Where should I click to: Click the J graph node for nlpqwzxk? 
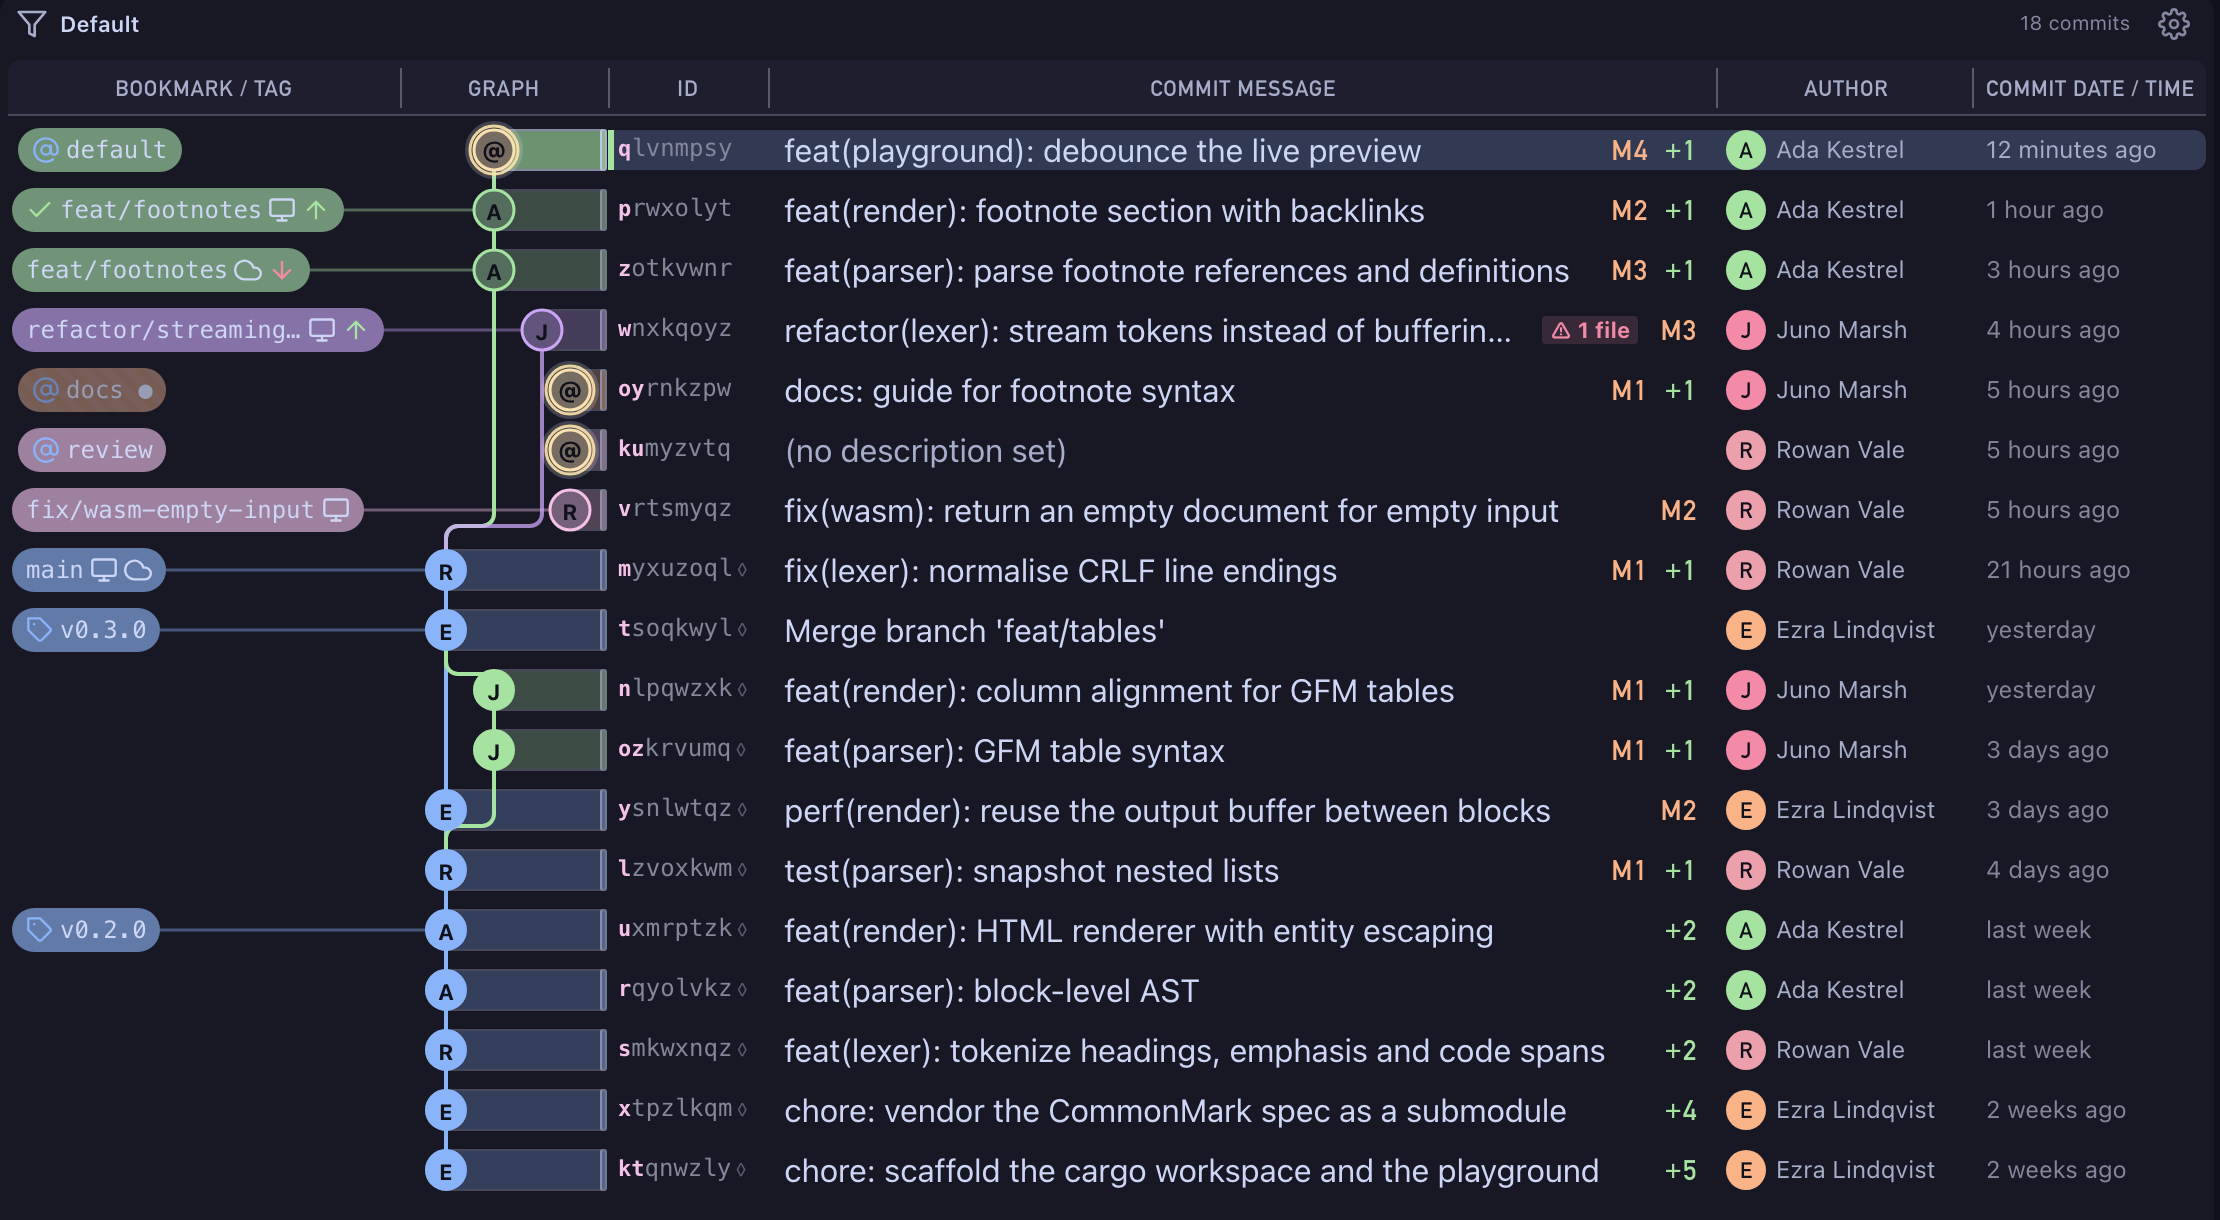click(x=494, y=690)
